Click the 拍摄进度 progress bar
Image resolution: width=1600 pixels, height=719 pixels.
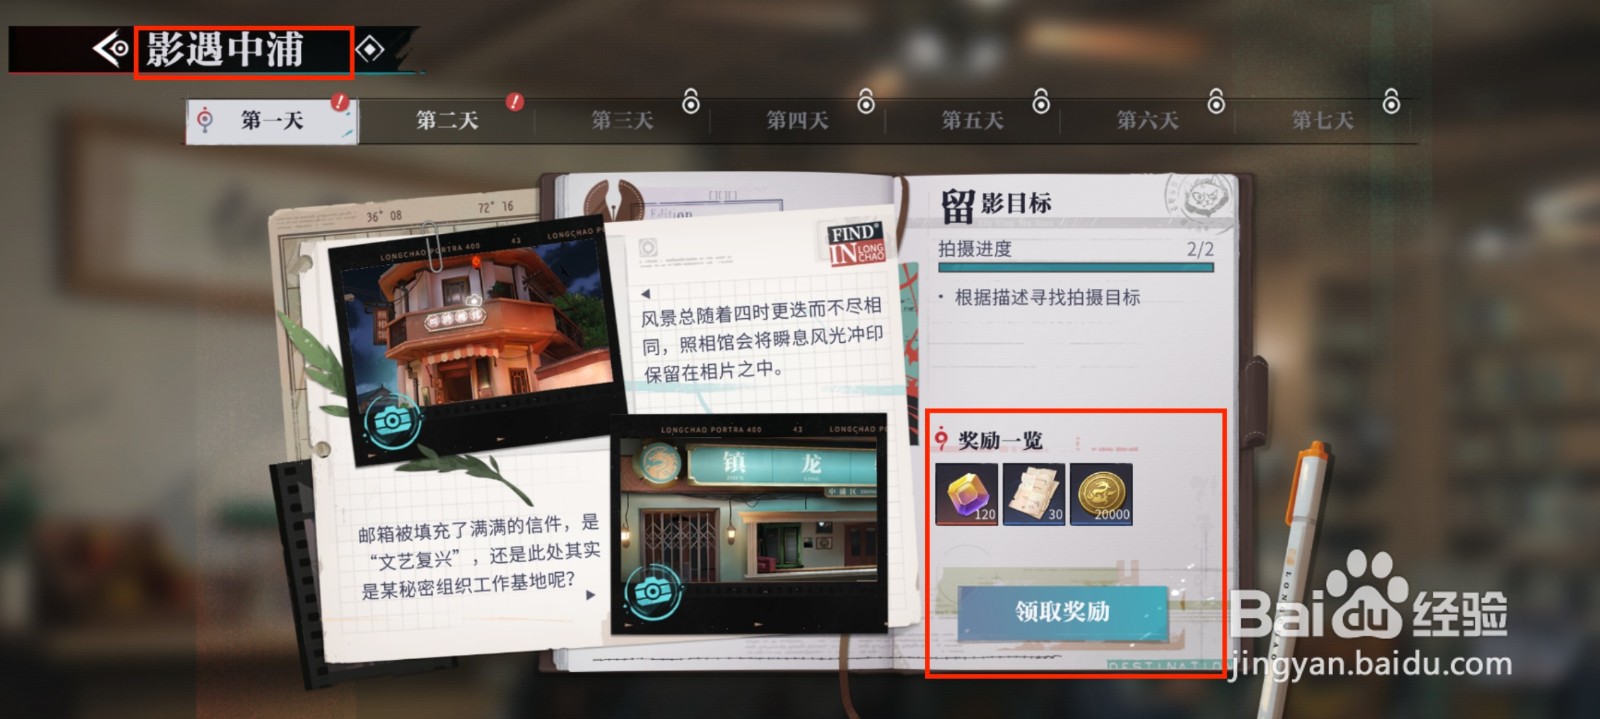point(1076,268)
